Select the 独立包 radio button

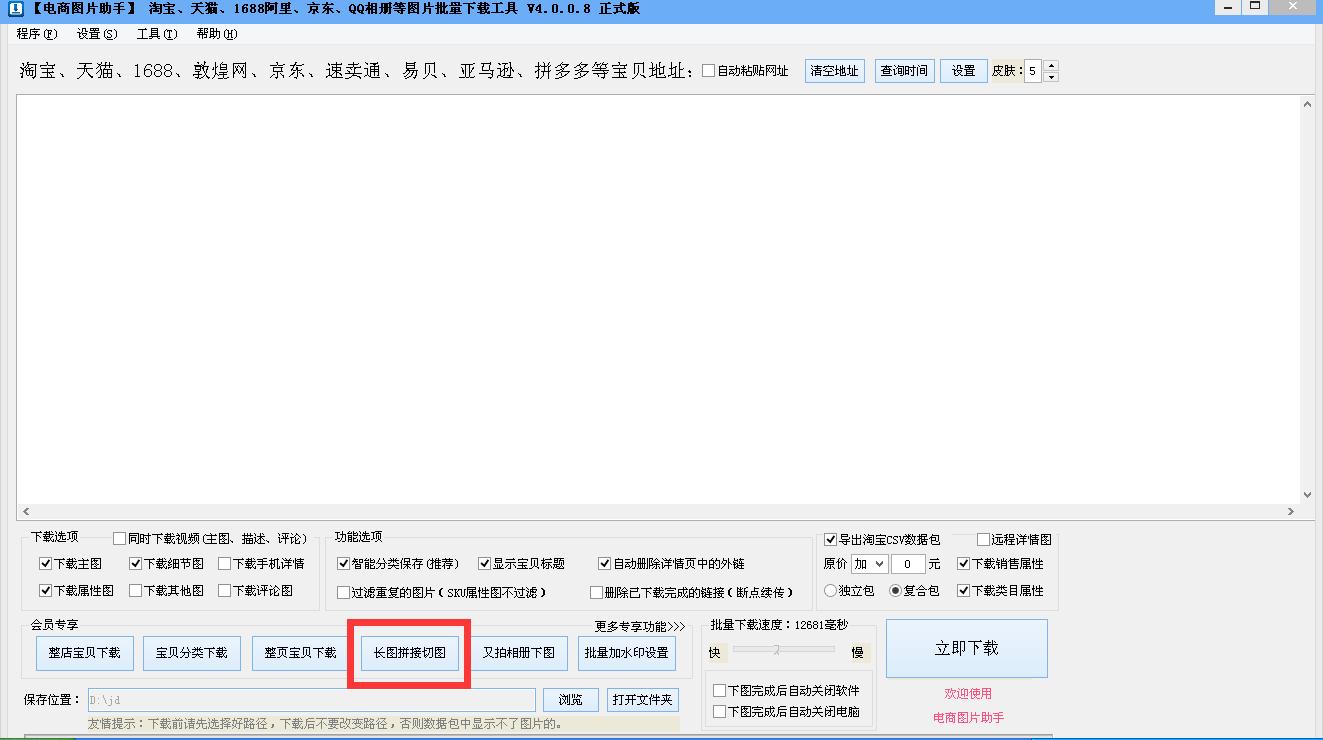pyautogui.click(x=829, y=589)
